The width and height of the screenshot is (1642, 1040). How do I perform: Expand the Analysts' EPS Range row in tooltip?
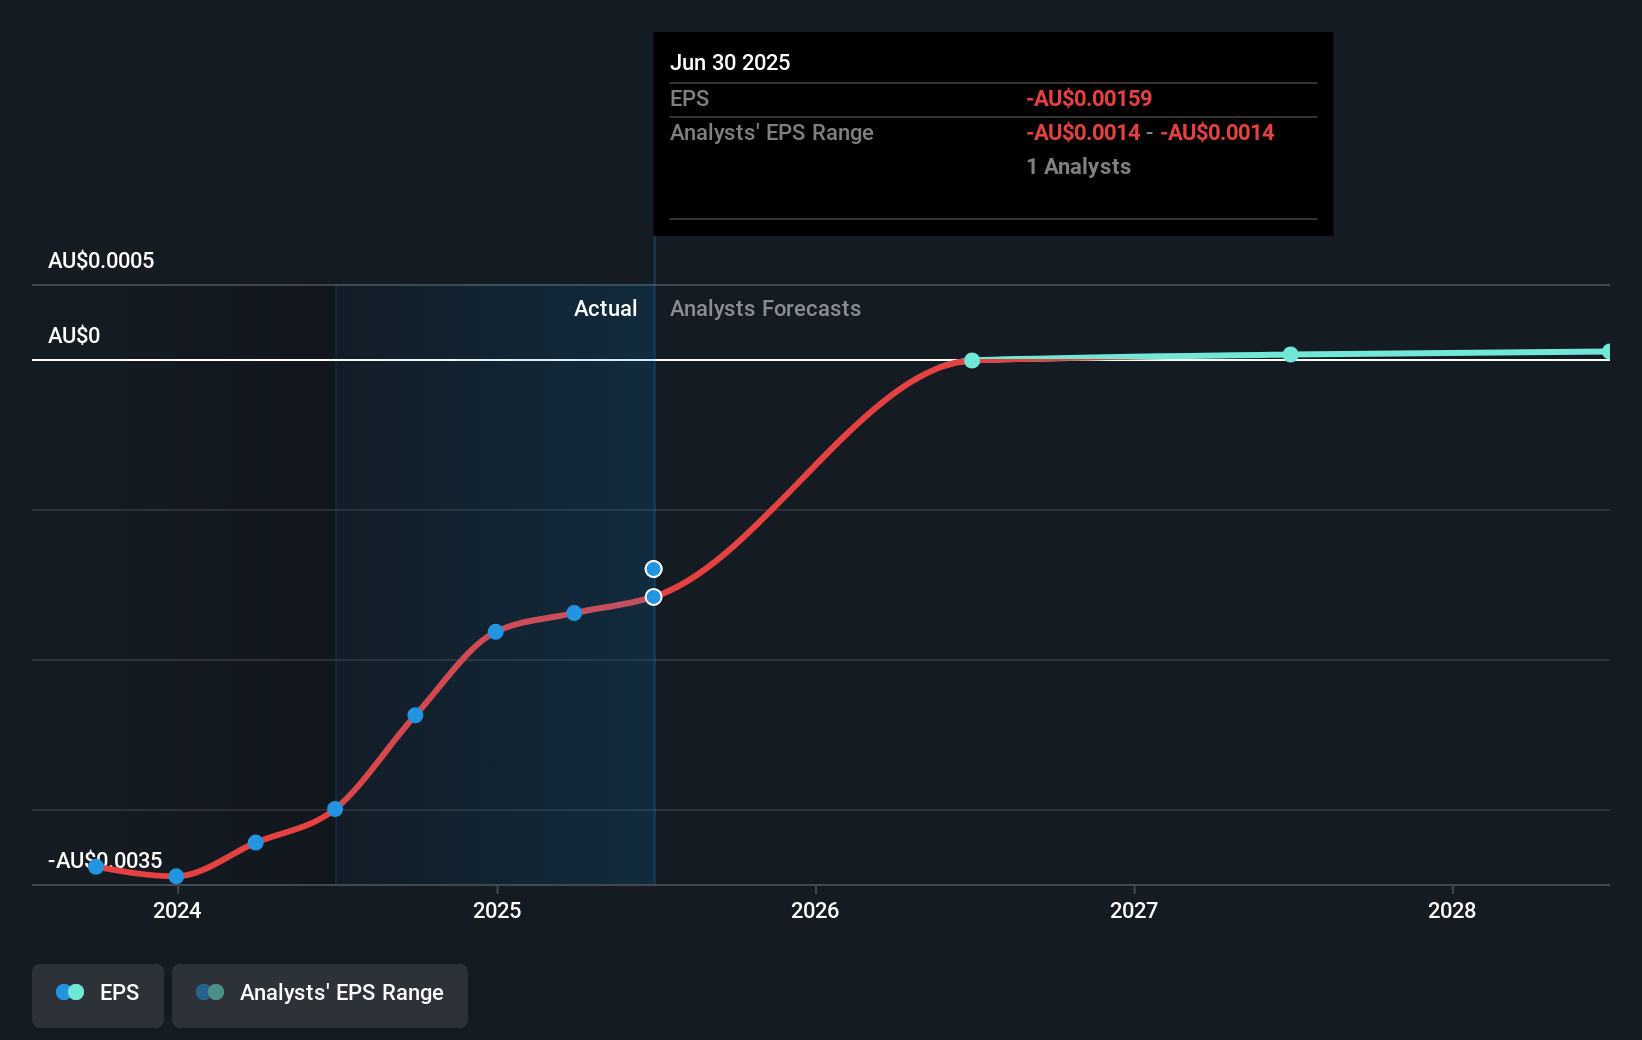coord(771,132)
